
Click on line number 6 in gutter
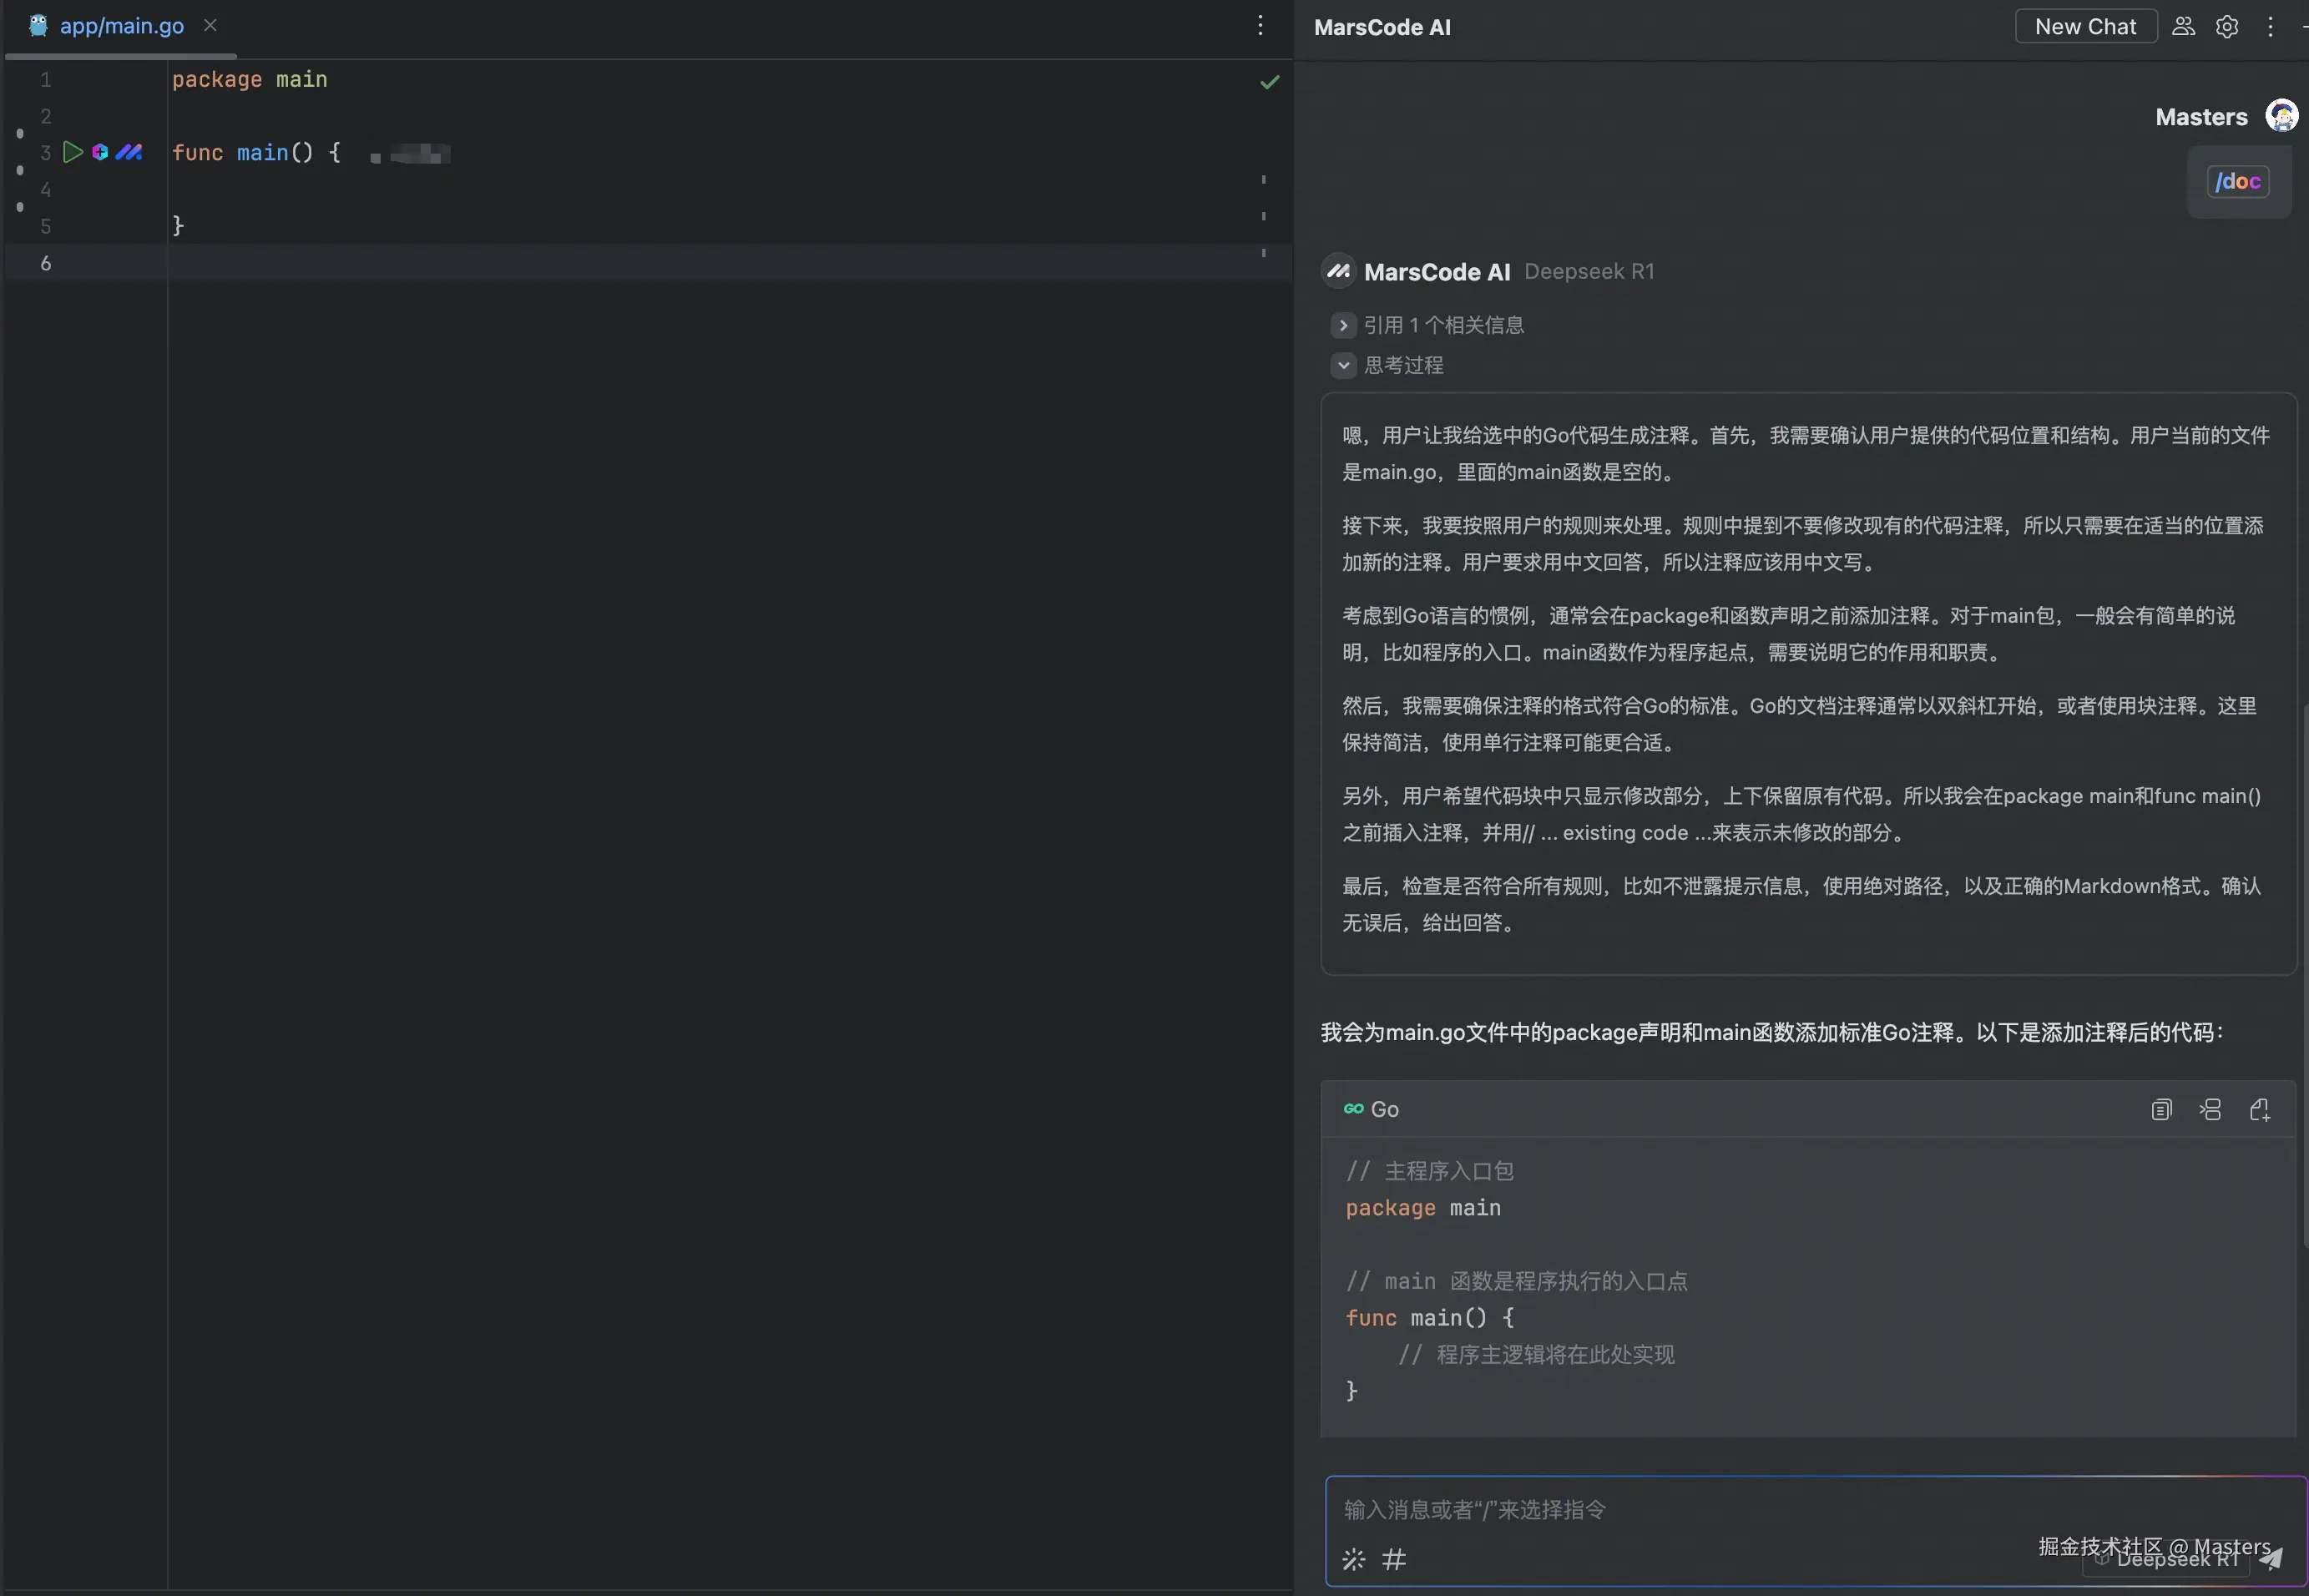[45, 263]
